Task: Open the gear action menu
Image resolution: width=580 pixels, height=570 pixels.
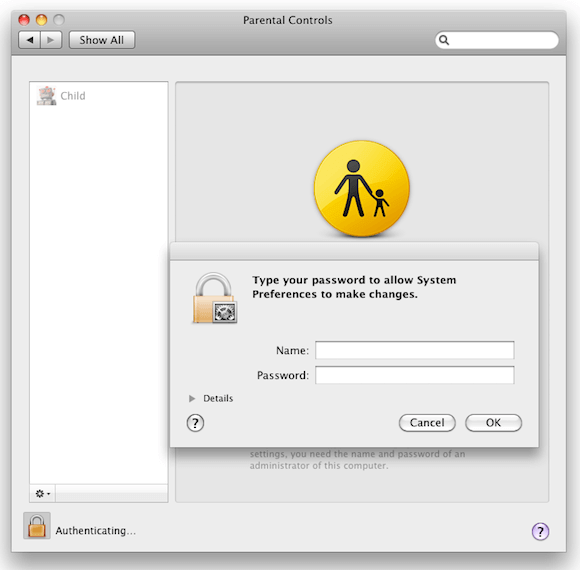Action: [x=43, y=493]
